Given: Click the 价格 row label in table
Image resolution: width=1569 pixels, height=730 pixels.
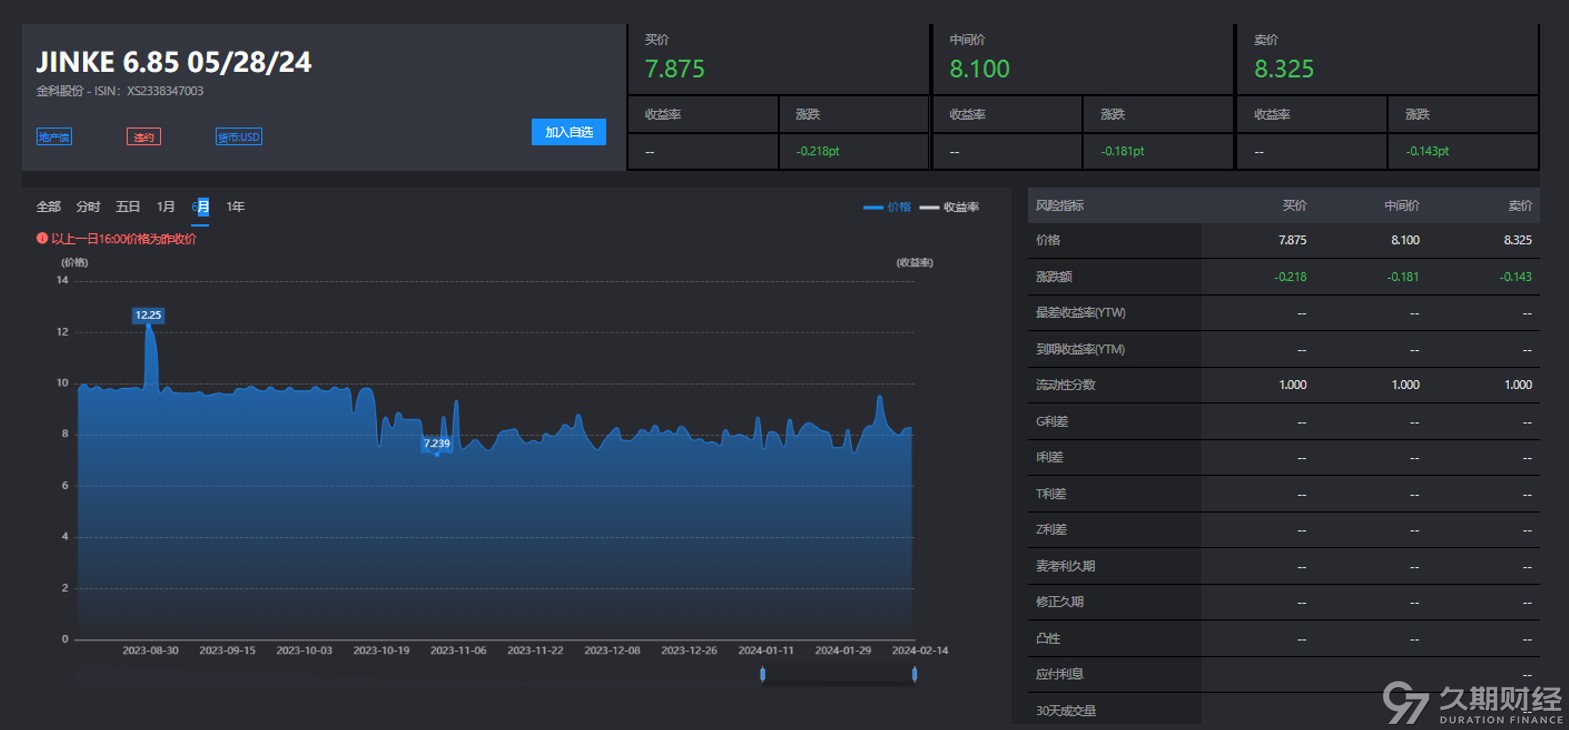Looking at the screenshot, I should (1048, 240).
